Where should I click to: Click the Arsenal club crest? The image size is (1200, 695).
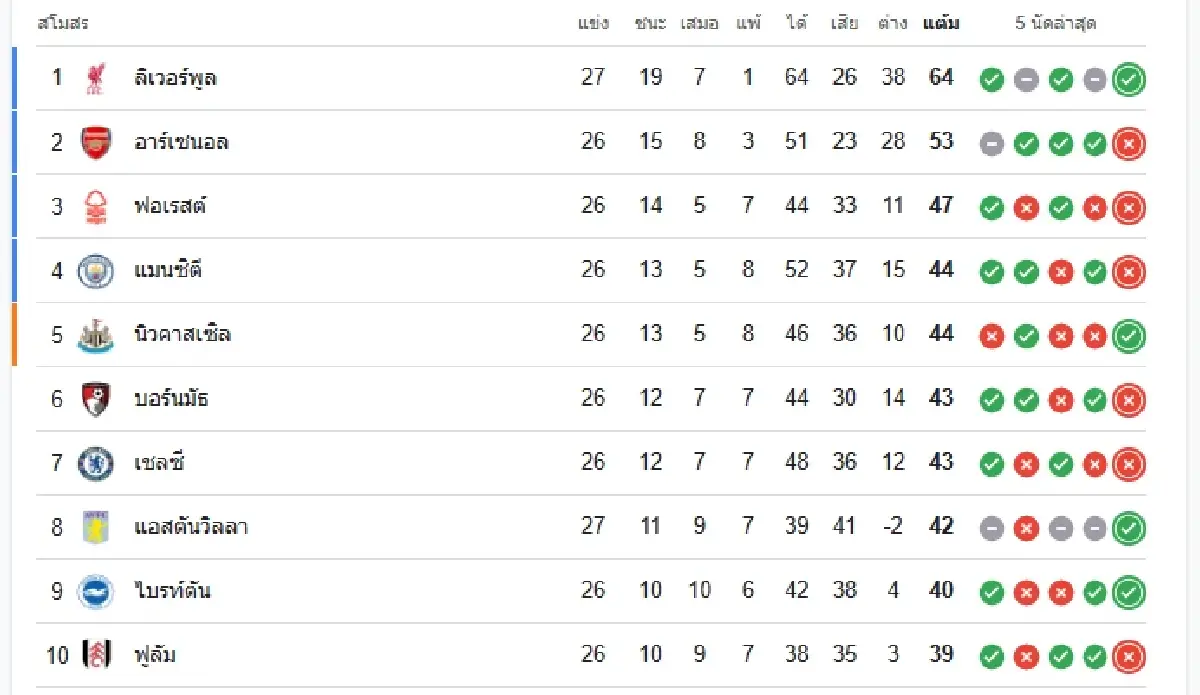[x=95, y=142]
